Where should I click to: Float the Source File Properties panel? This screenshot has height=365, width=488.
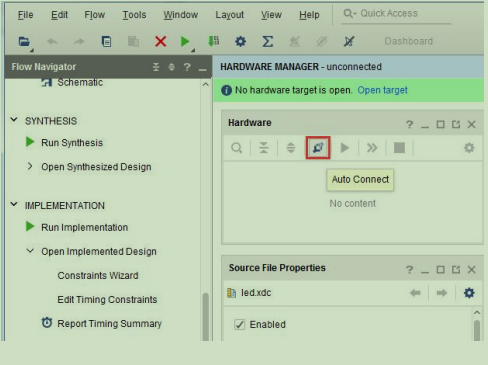click(x=456, y=270)
